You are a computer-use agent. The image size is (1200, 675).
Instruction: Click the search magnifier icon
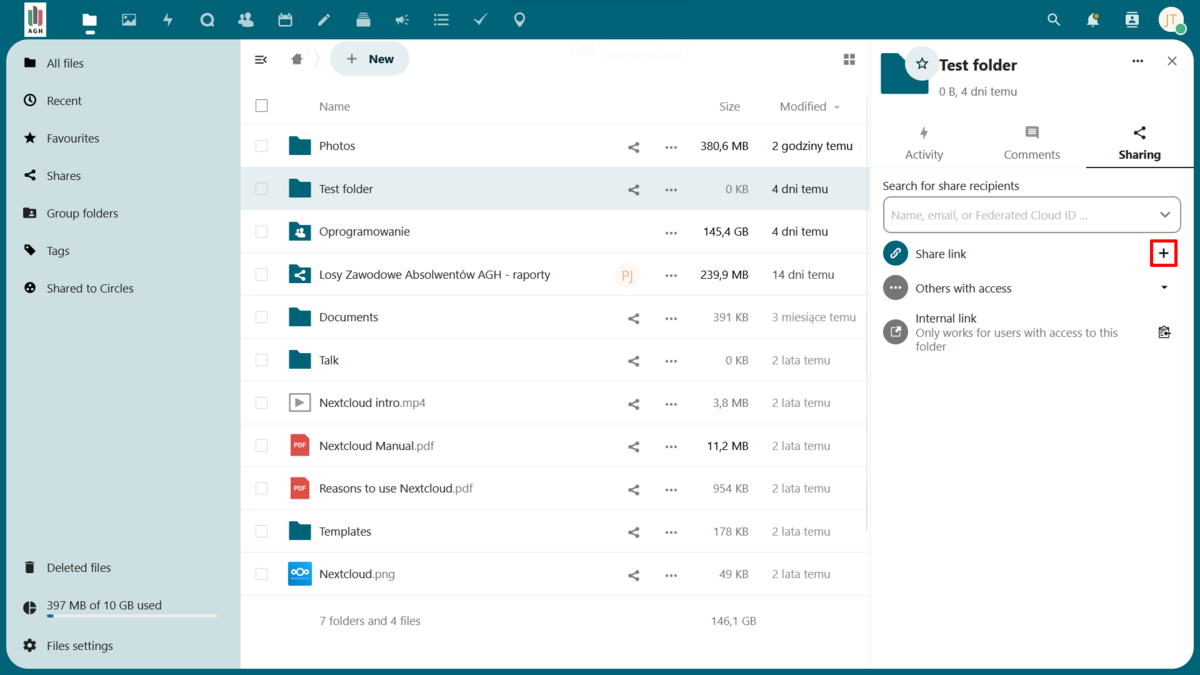(x=1053, y=20)
